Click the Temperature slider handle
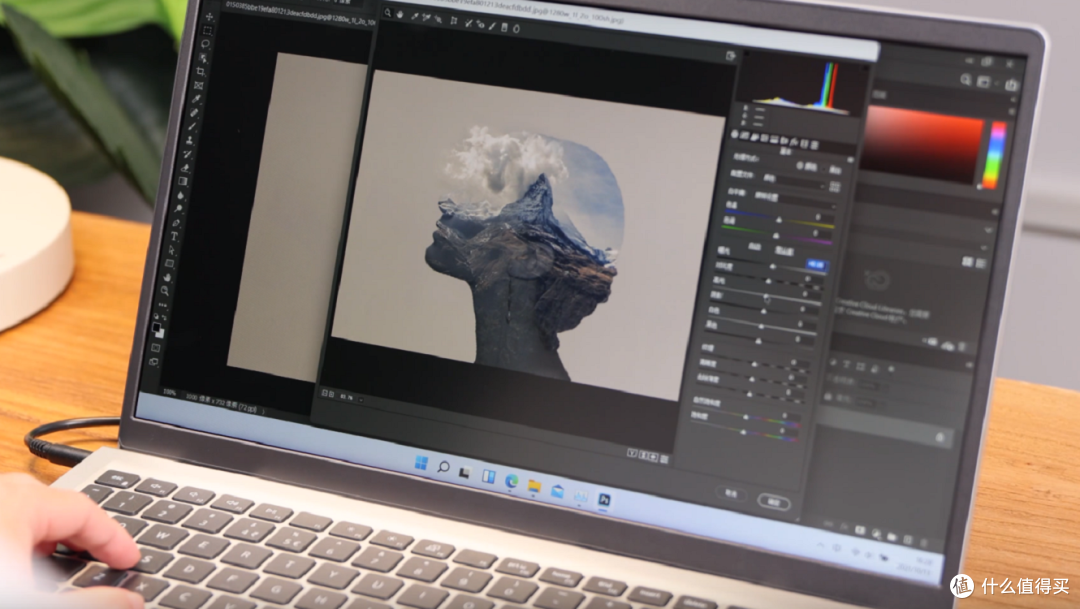The width and height of the screenshot is (1080, 609). click(x=779, y=220)
